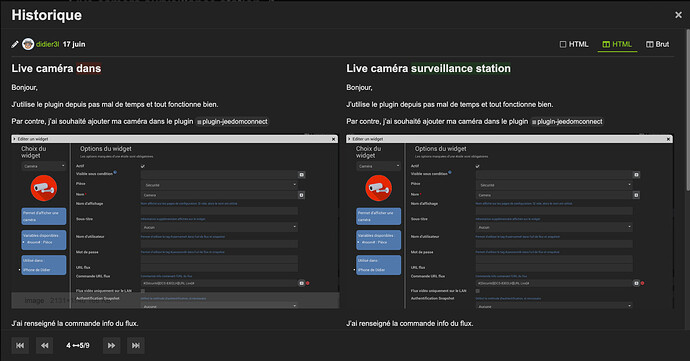Screen dimensions: 690x361
Task: Click the plugin-jeedomconnect tag in left column
Action: (232, 122)
